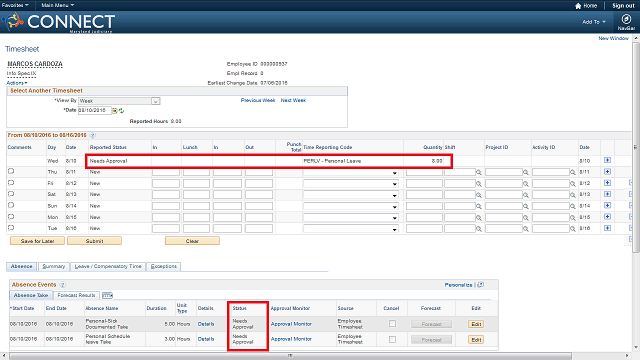Open help icon beside date range heading
This screenshot has height=360, width=640.
click(92, 135)
